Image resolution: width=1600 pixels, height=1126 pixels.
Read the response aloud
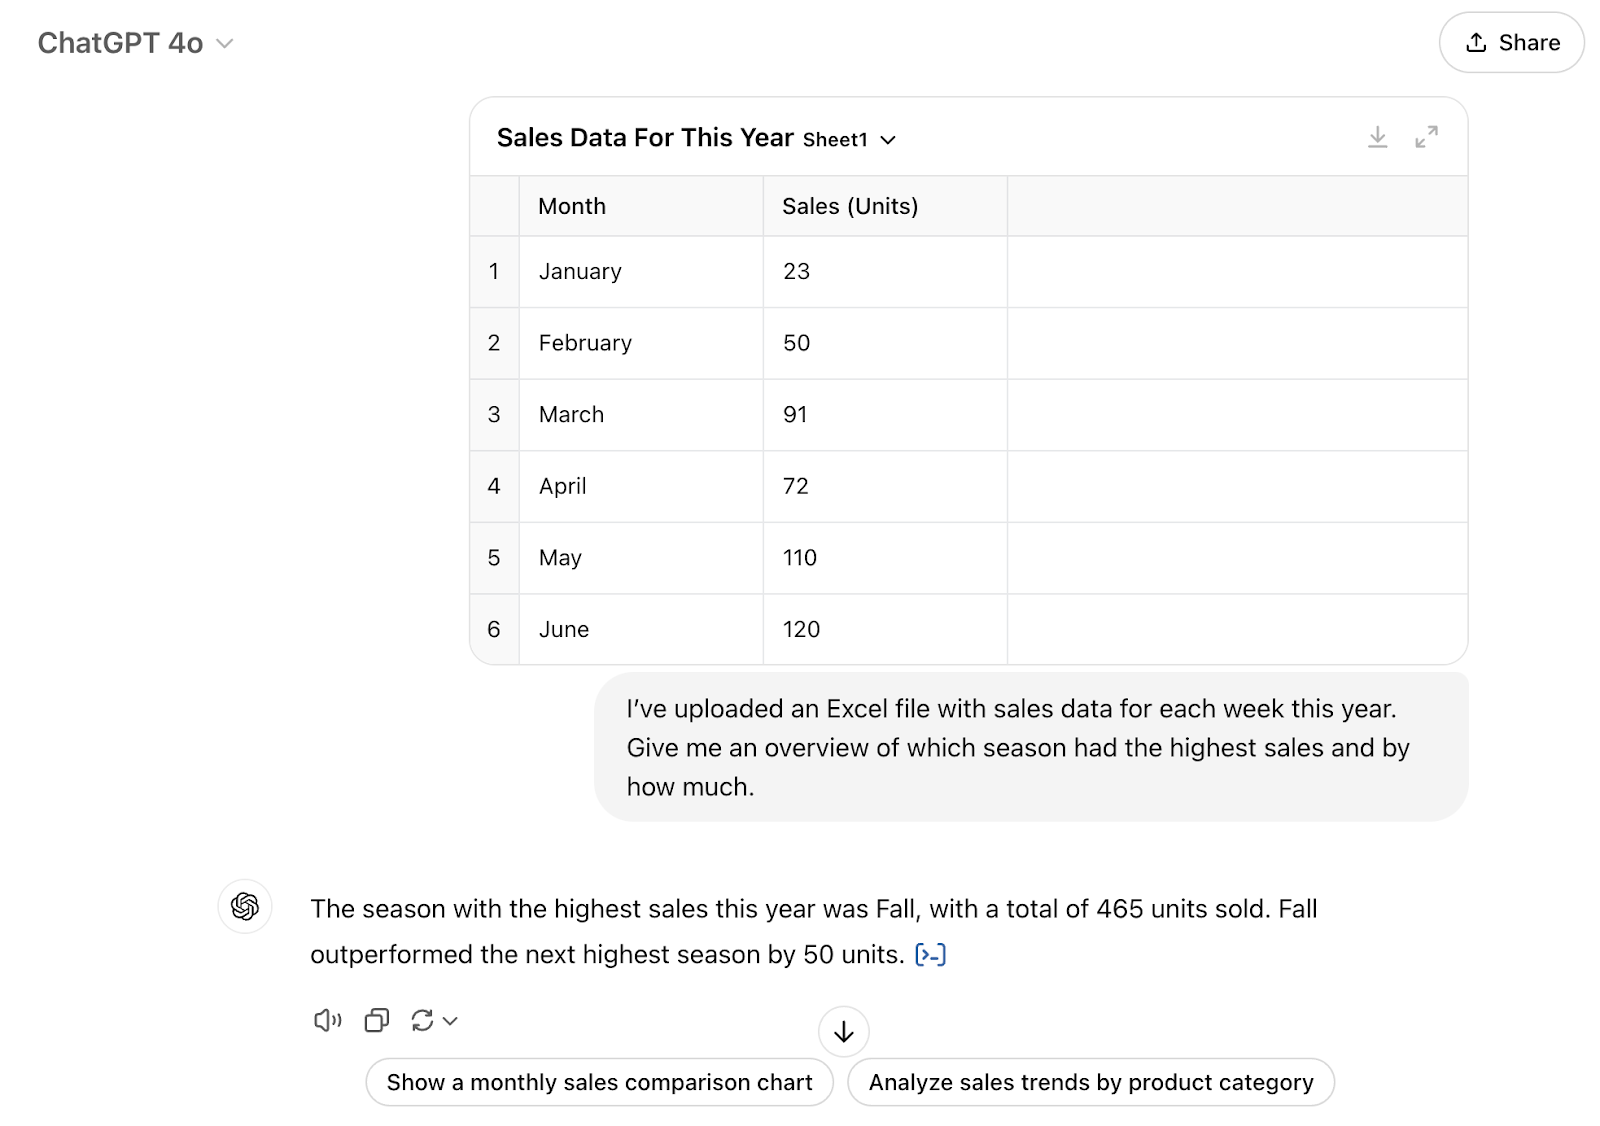326,1020
